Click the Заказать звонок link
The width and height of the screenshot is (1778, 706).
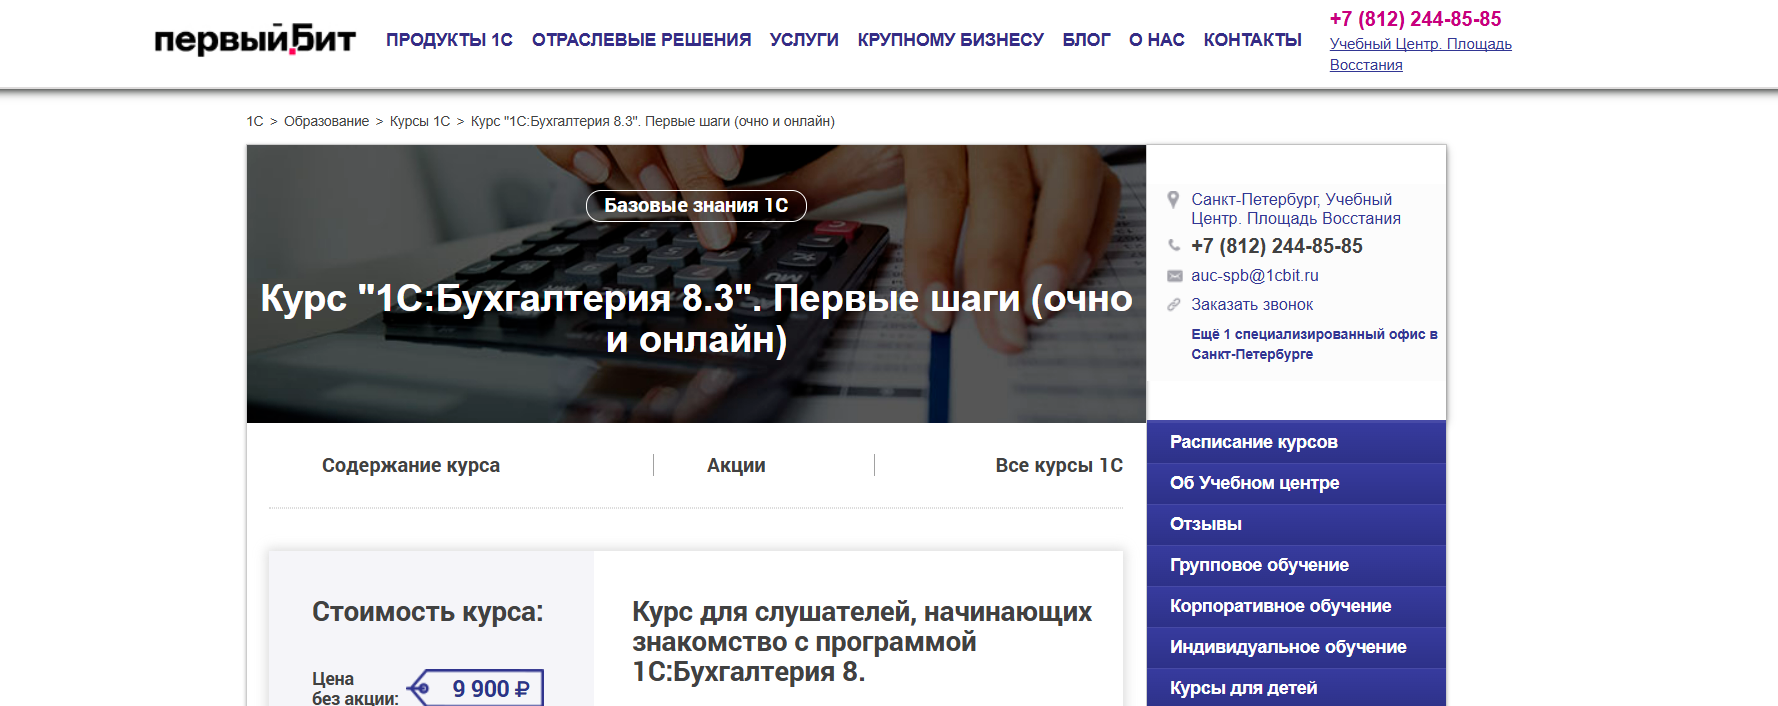1252,305
